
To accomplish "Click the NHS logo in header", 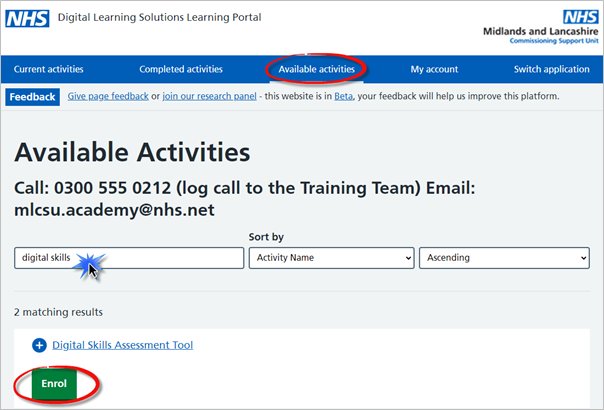I will [27, 18].
